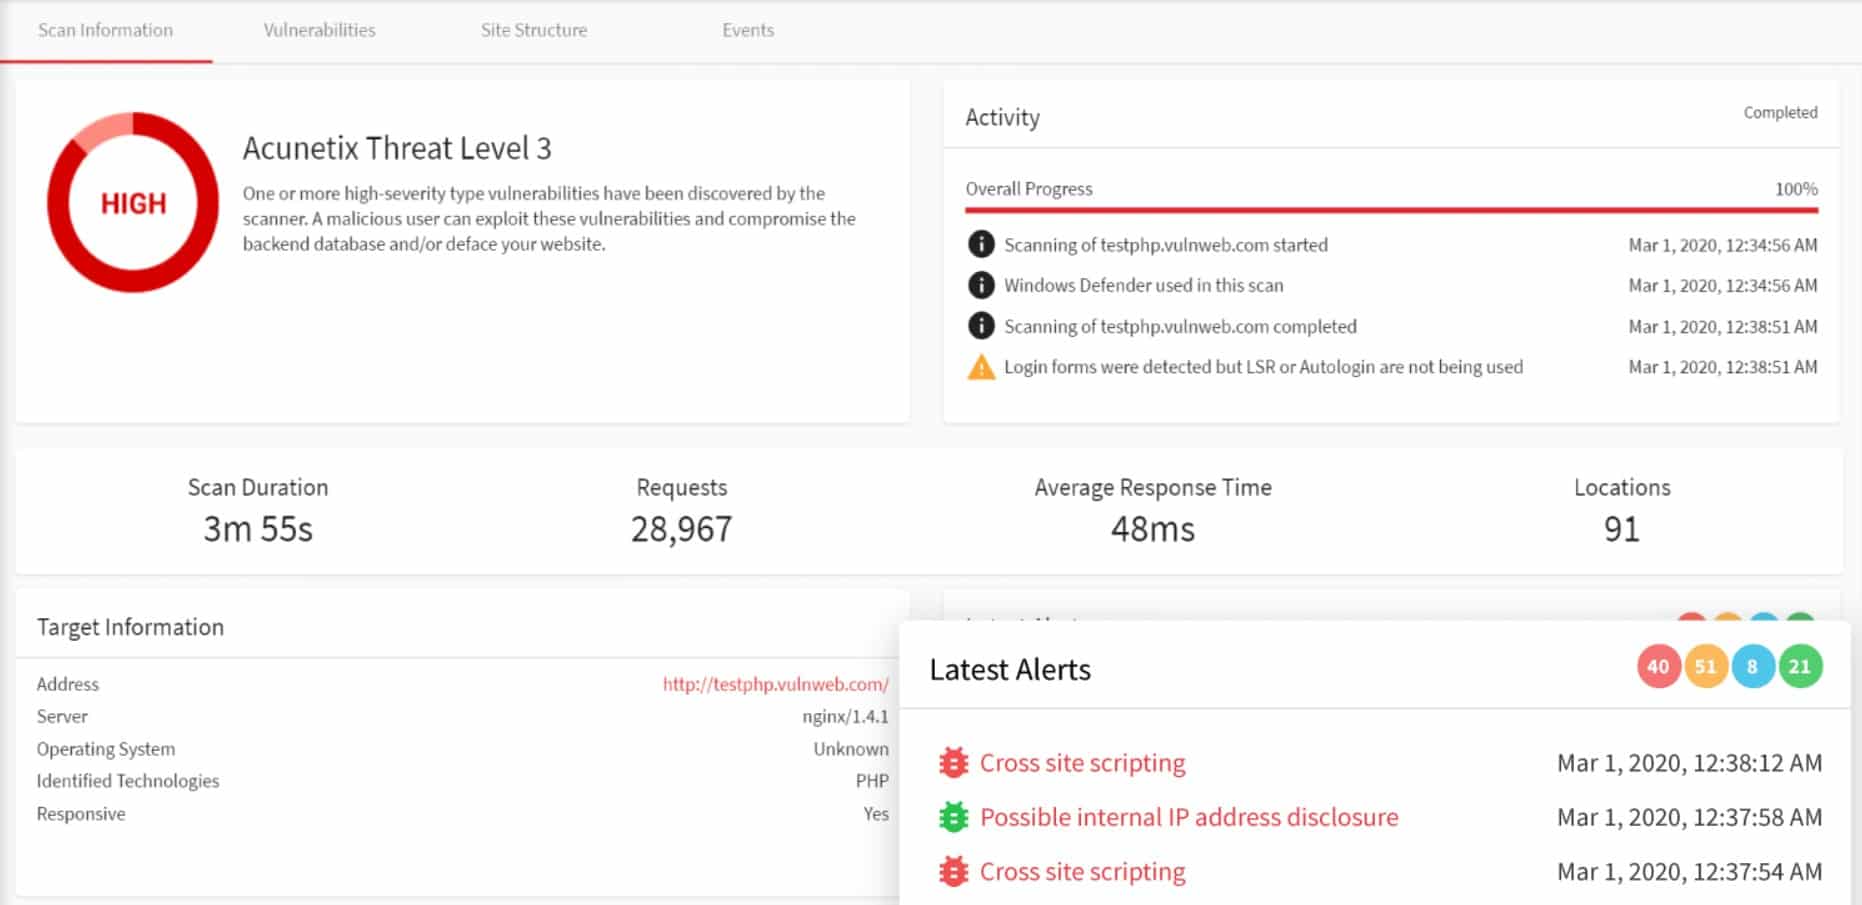Screen dimensions: 1862x905
Task: Click the orange warning triangle for login forms
Action: click(981, 367)
